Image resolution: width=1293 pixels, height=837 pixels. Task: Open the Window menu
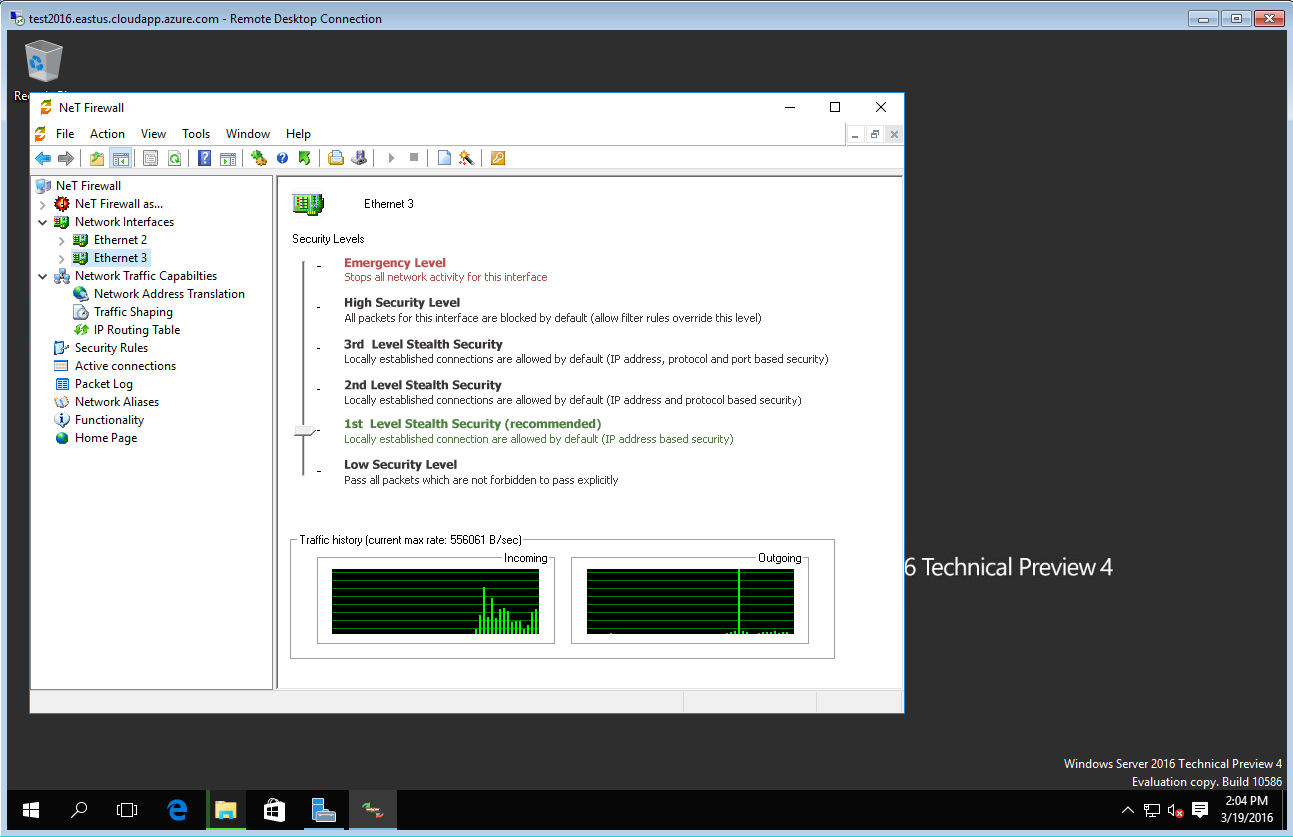(248, 134)
